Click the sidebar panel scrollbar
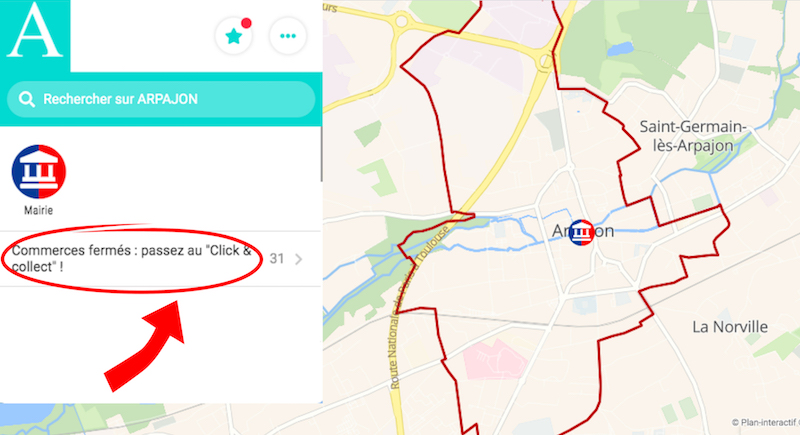 coord(321,153)
